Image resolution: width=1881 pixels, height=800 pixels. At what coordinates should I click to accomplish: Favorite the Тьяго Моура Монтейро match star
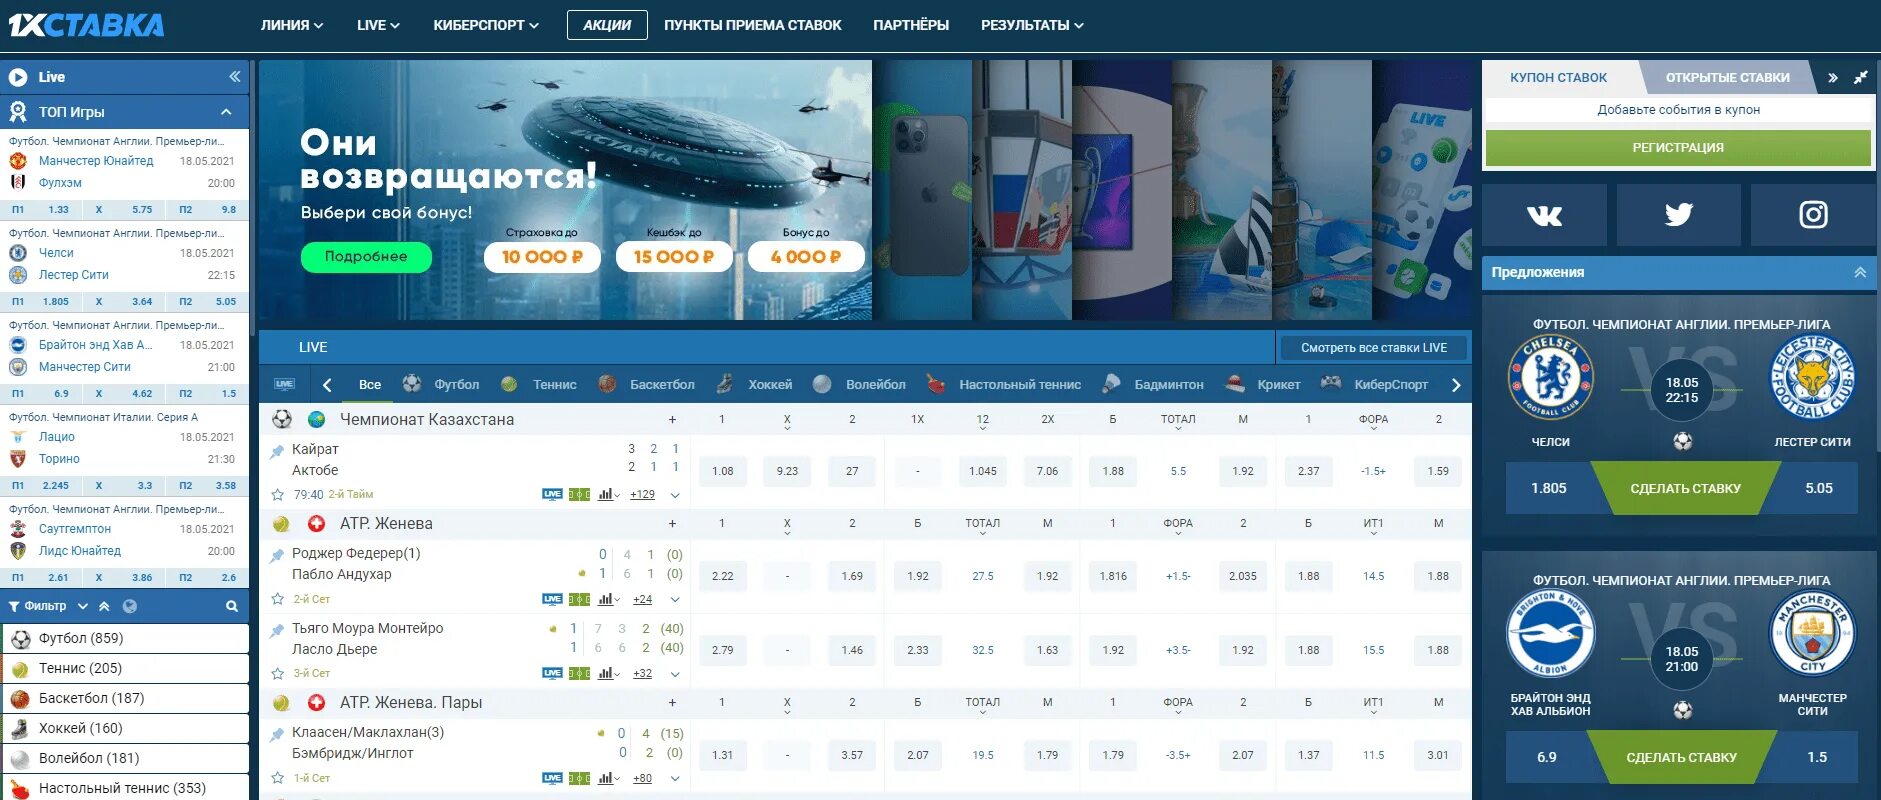(x=278, y=673)
